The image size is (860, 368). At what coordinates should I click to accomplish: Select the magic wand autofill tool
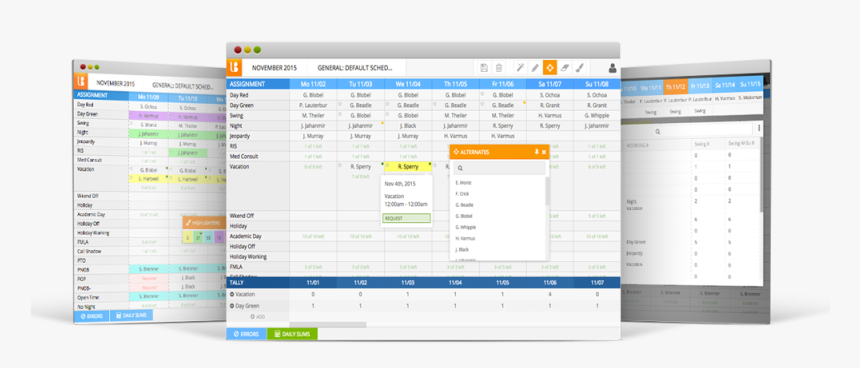click(520, 68)
